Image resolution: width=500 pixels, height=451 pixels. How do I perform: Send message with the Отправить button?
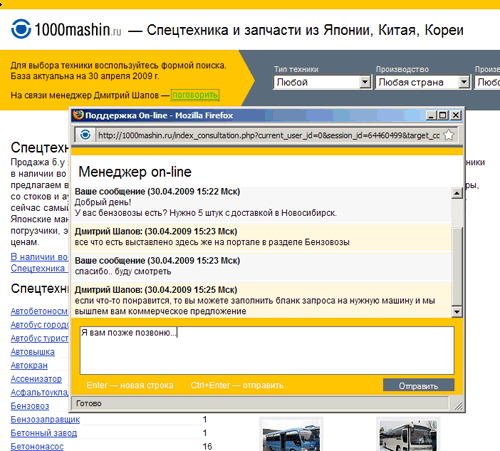418,386
